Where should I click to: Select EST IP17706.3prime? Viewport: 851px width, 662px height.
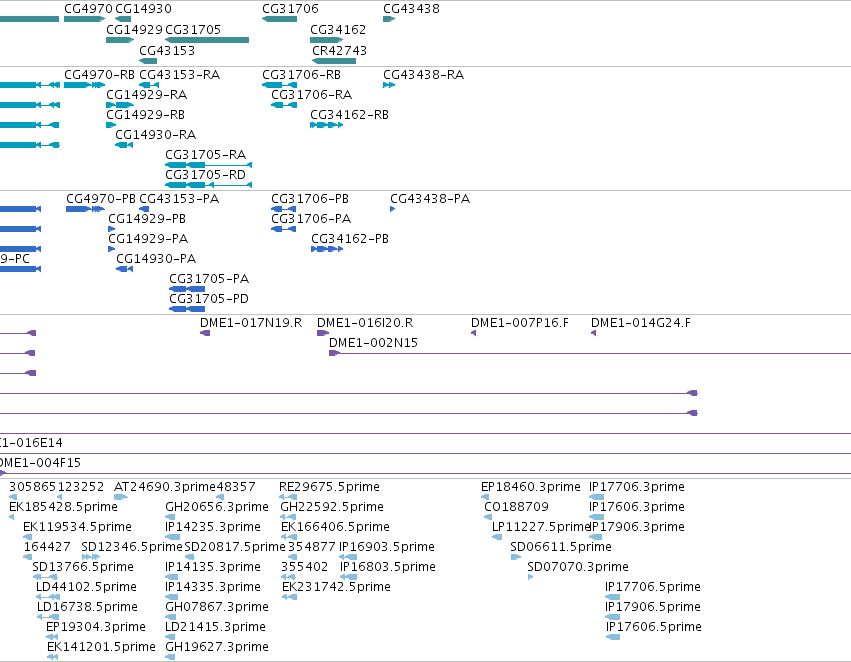coord(596,497)
